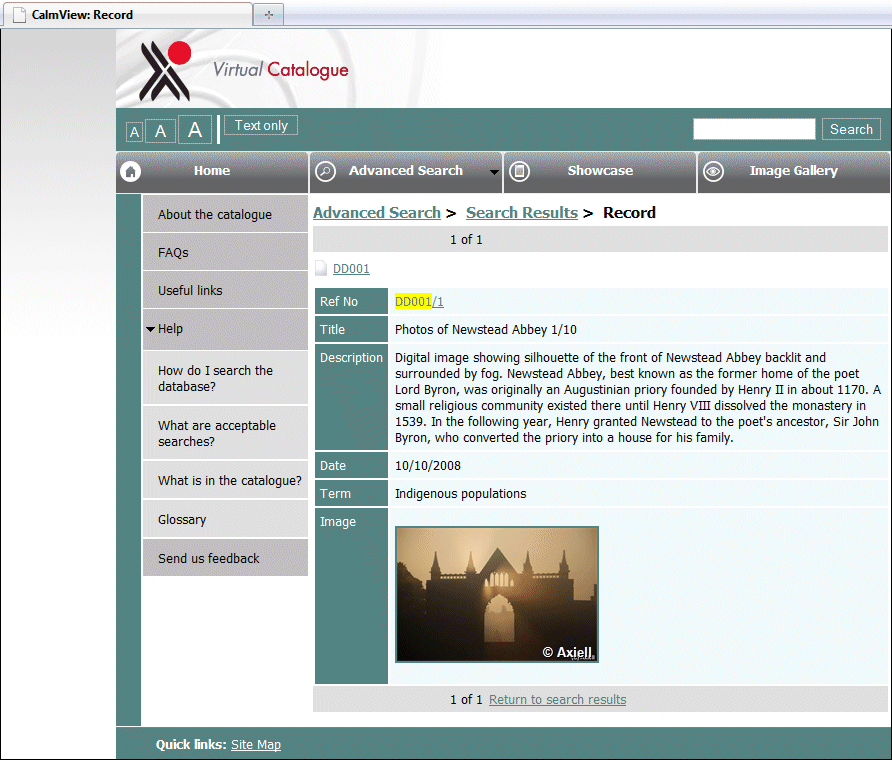The height and width of the screenshot is (760, 892).
Task: Open About the catalogue menu item
Action: (215, 214)
